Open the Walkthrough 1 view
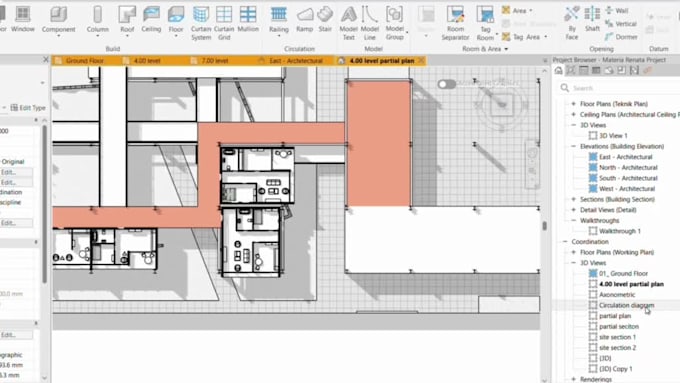680x383 pixels. coord(620,231)
